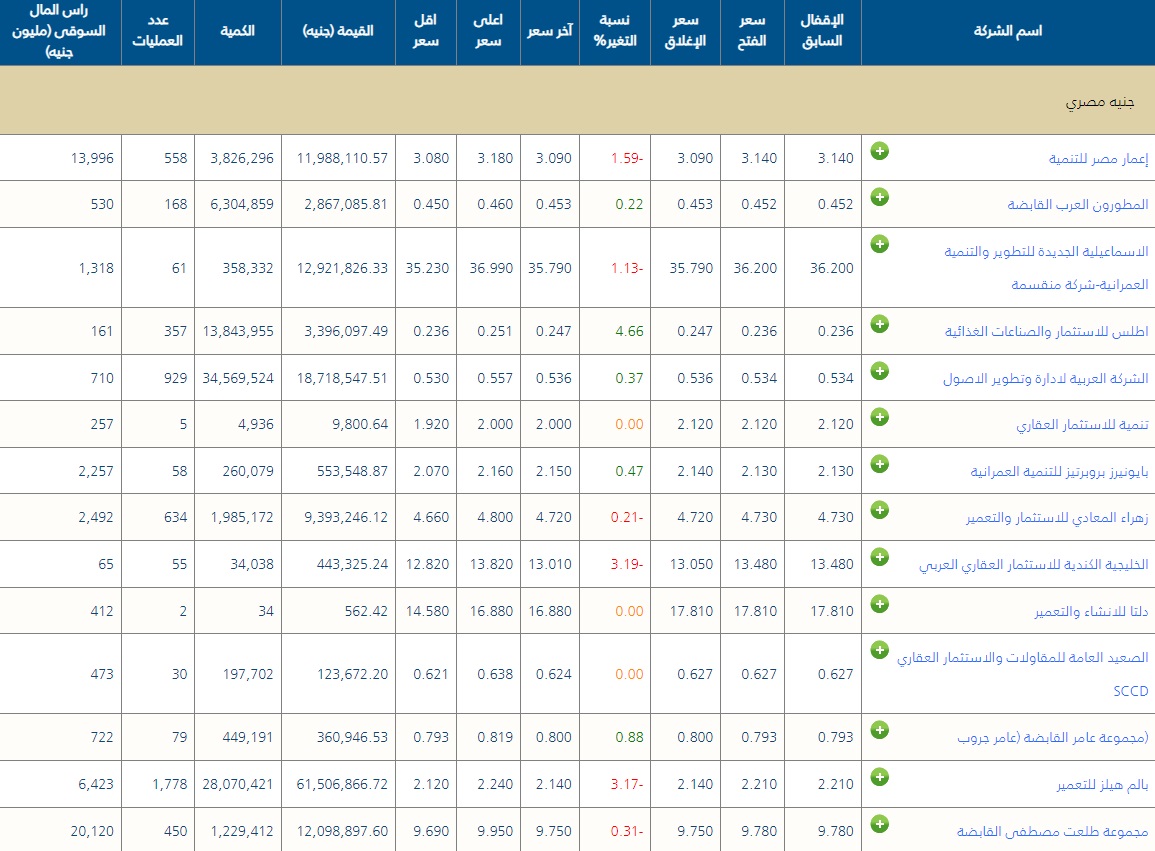The image size is (1155, 851).
Task: Open the إعمار مصر للتنمية company link
Action: (x=1098, y=158)
